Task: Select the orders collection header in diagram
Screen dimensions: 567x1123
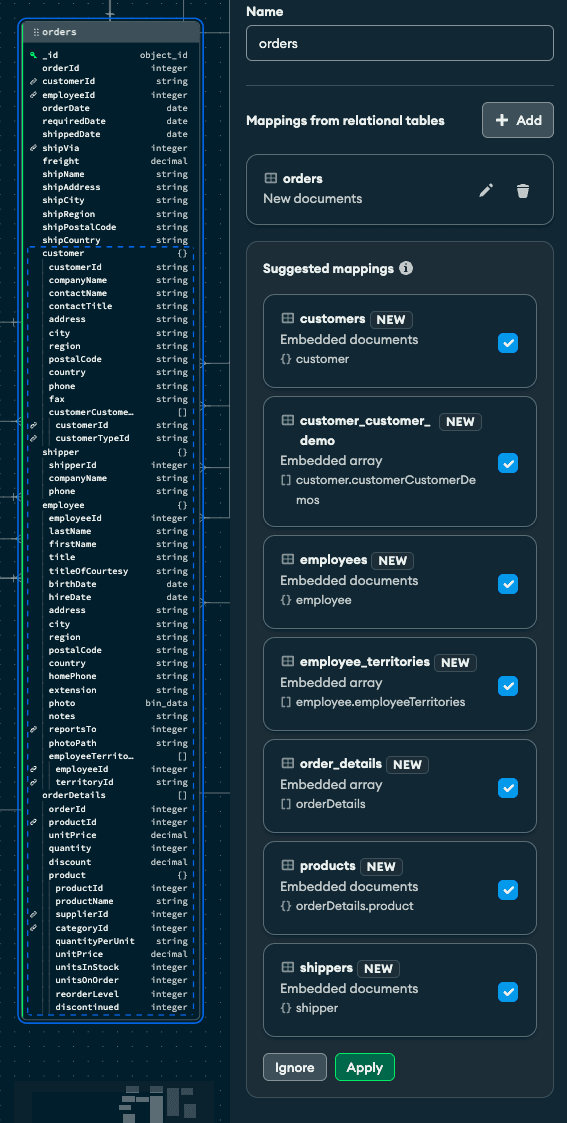Action: pyautogui.click(x=111, y=32)
